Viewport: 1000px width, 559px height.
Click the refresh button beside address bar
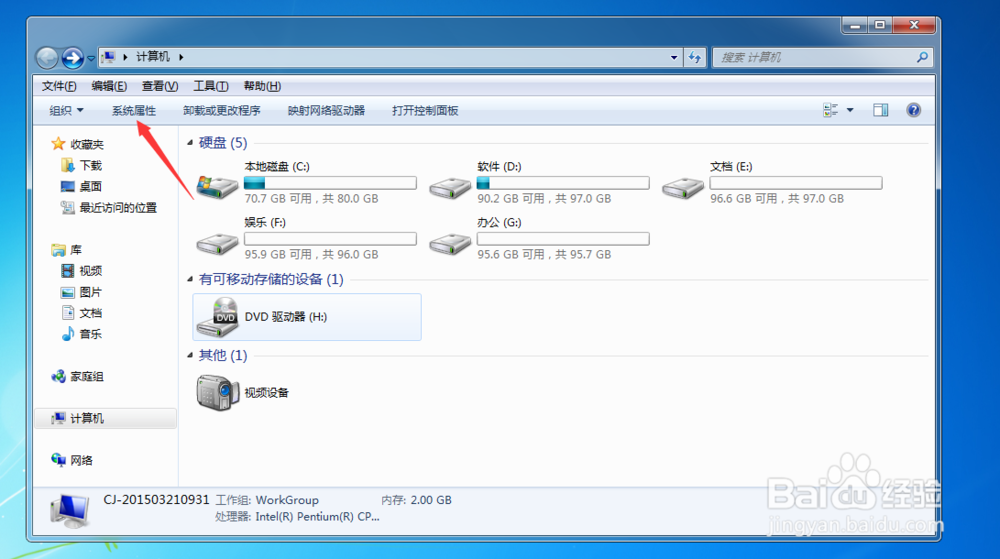coord(695,57)
